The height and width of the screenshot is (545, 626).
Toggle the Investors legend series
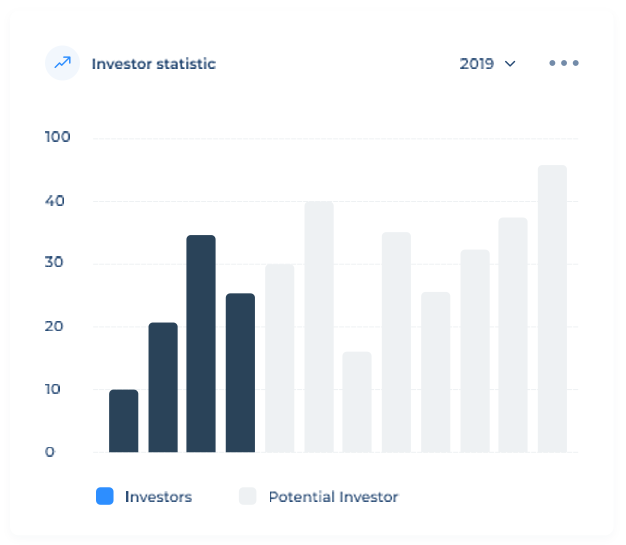tap(144, 496)
